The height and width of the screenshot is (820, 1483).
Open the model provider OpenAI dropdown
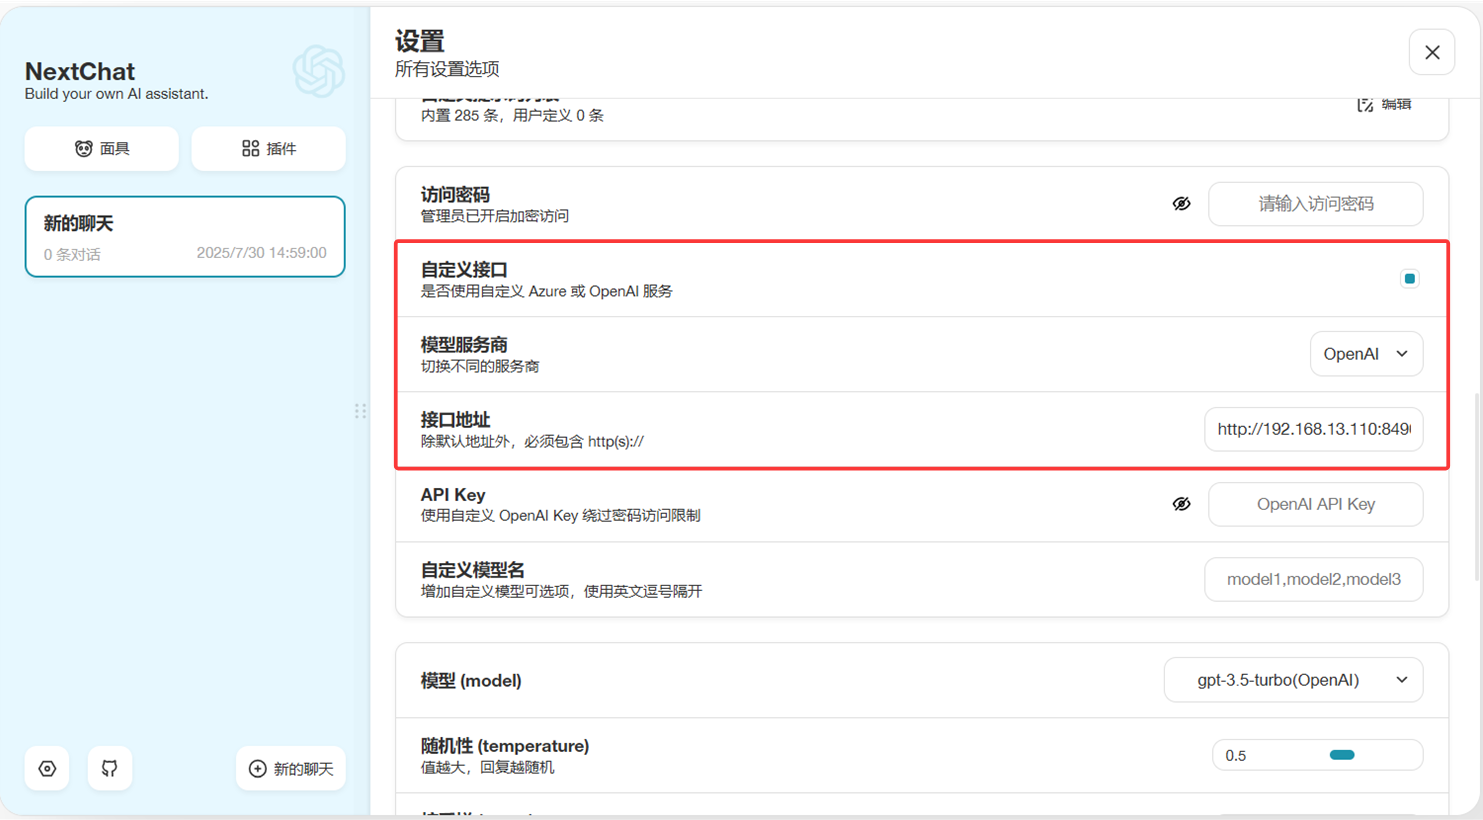[x=1365, y=354]
